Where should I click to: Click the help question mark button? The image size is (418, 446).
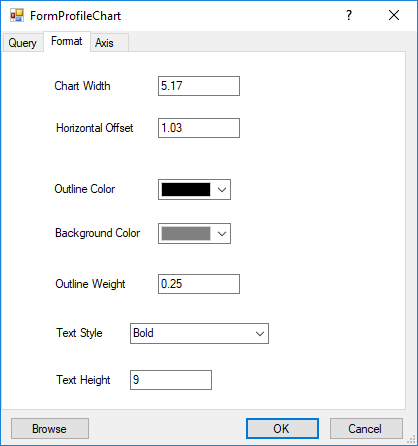[349, 15]
